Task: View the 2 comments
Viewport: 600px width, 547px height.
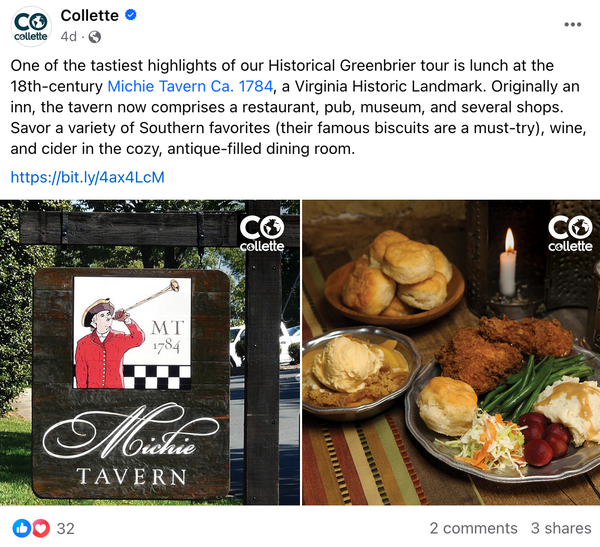Action: click(x=473, y=528)
